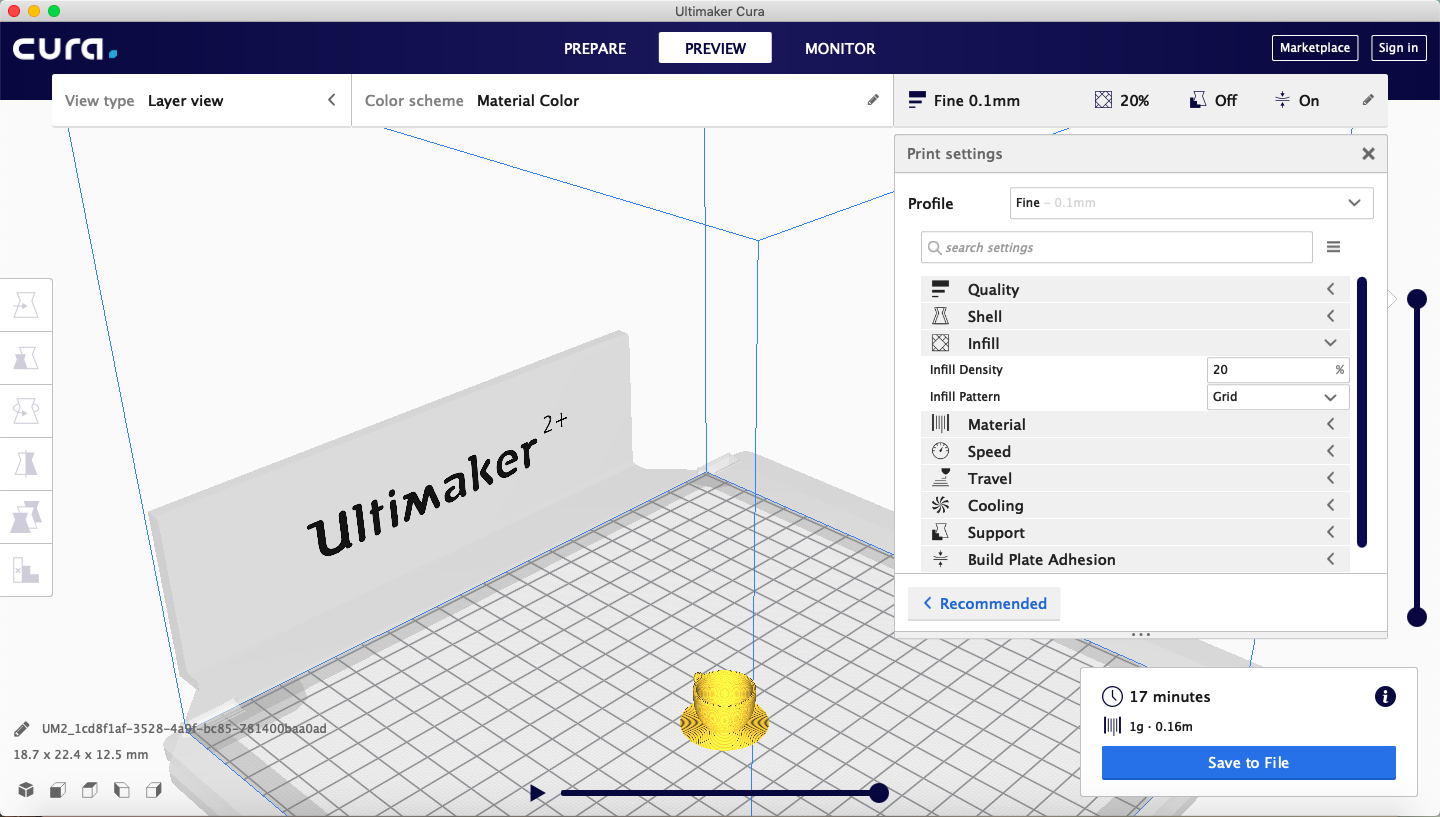Image resolution: width=1440 pixels, height=817 pixels.
Task: Click the pencil icon beside Material Color
Action: pyautogui.click(x=873, y=100)
